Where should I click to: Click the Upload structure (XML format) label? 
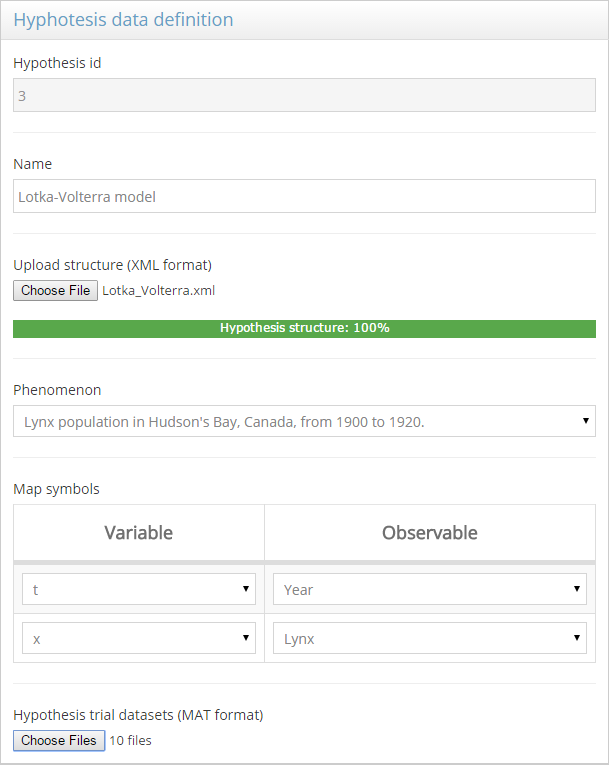coord(112,265)
